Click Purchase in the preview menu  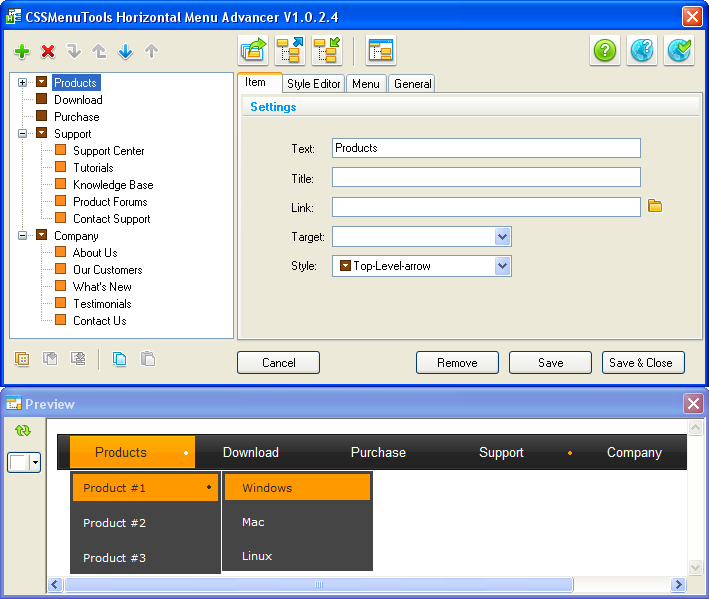tap(378, 452)
